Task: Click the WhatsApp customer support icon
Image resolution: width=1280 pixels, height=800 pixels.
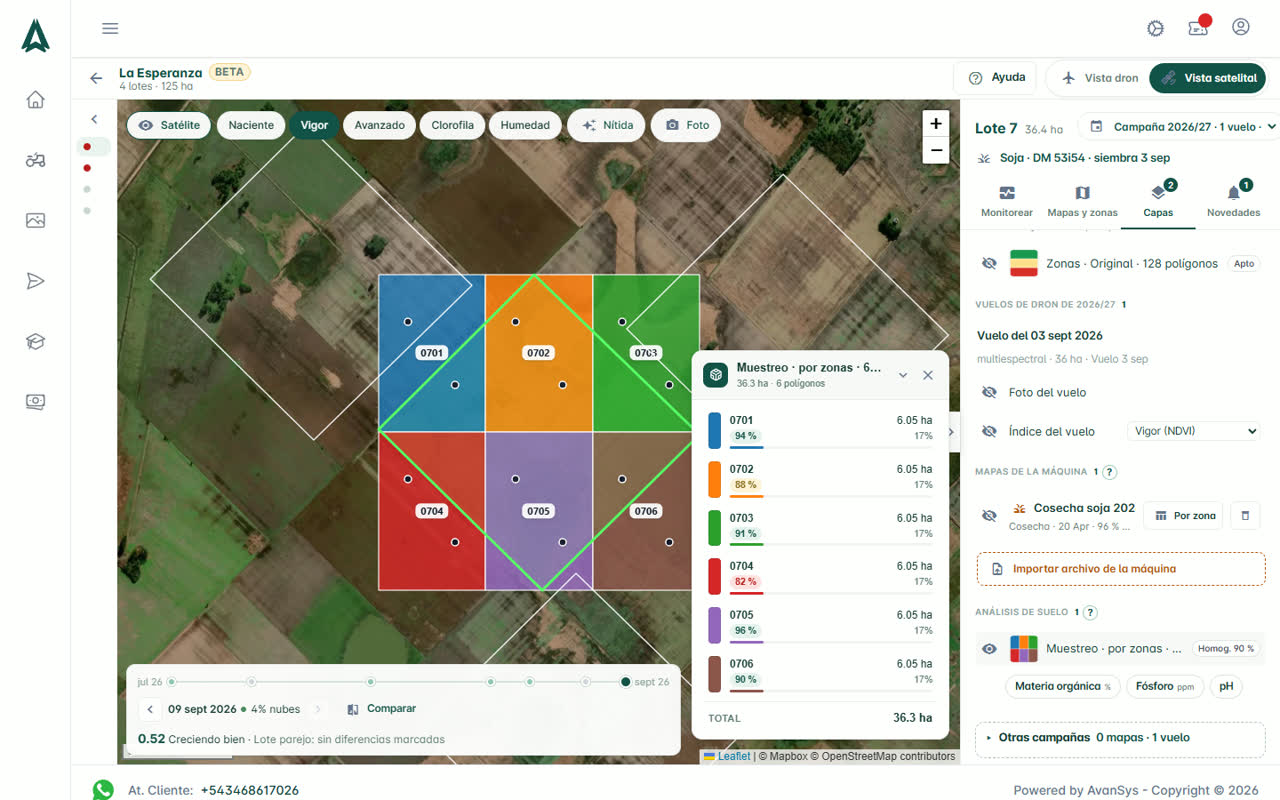Action: (x=103, y=790)
